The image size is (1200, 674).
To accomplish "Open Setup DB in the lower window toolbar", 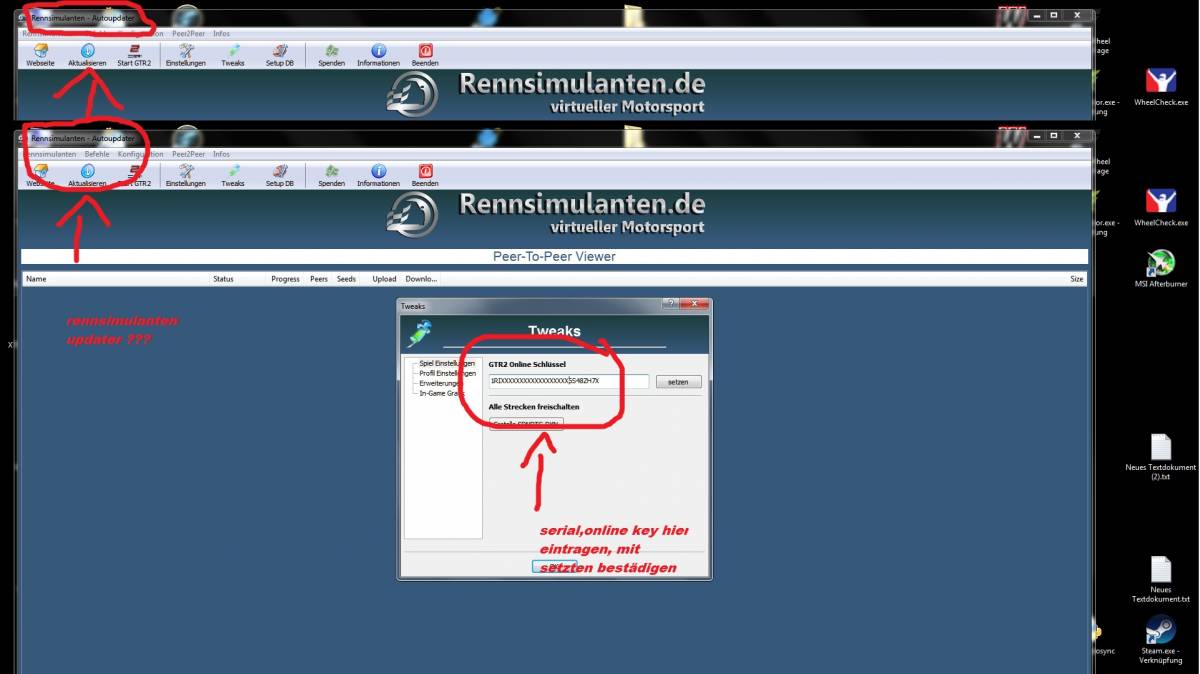I will coord(279,174).
